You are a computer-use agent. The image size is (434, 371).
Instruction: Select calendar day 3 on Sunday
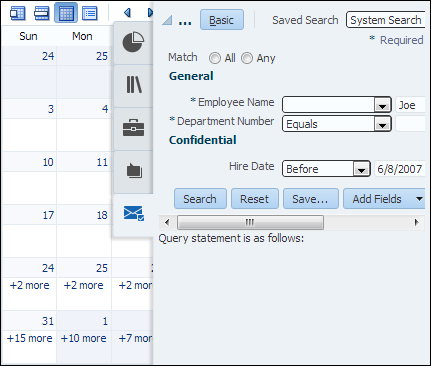click(51, 109)
